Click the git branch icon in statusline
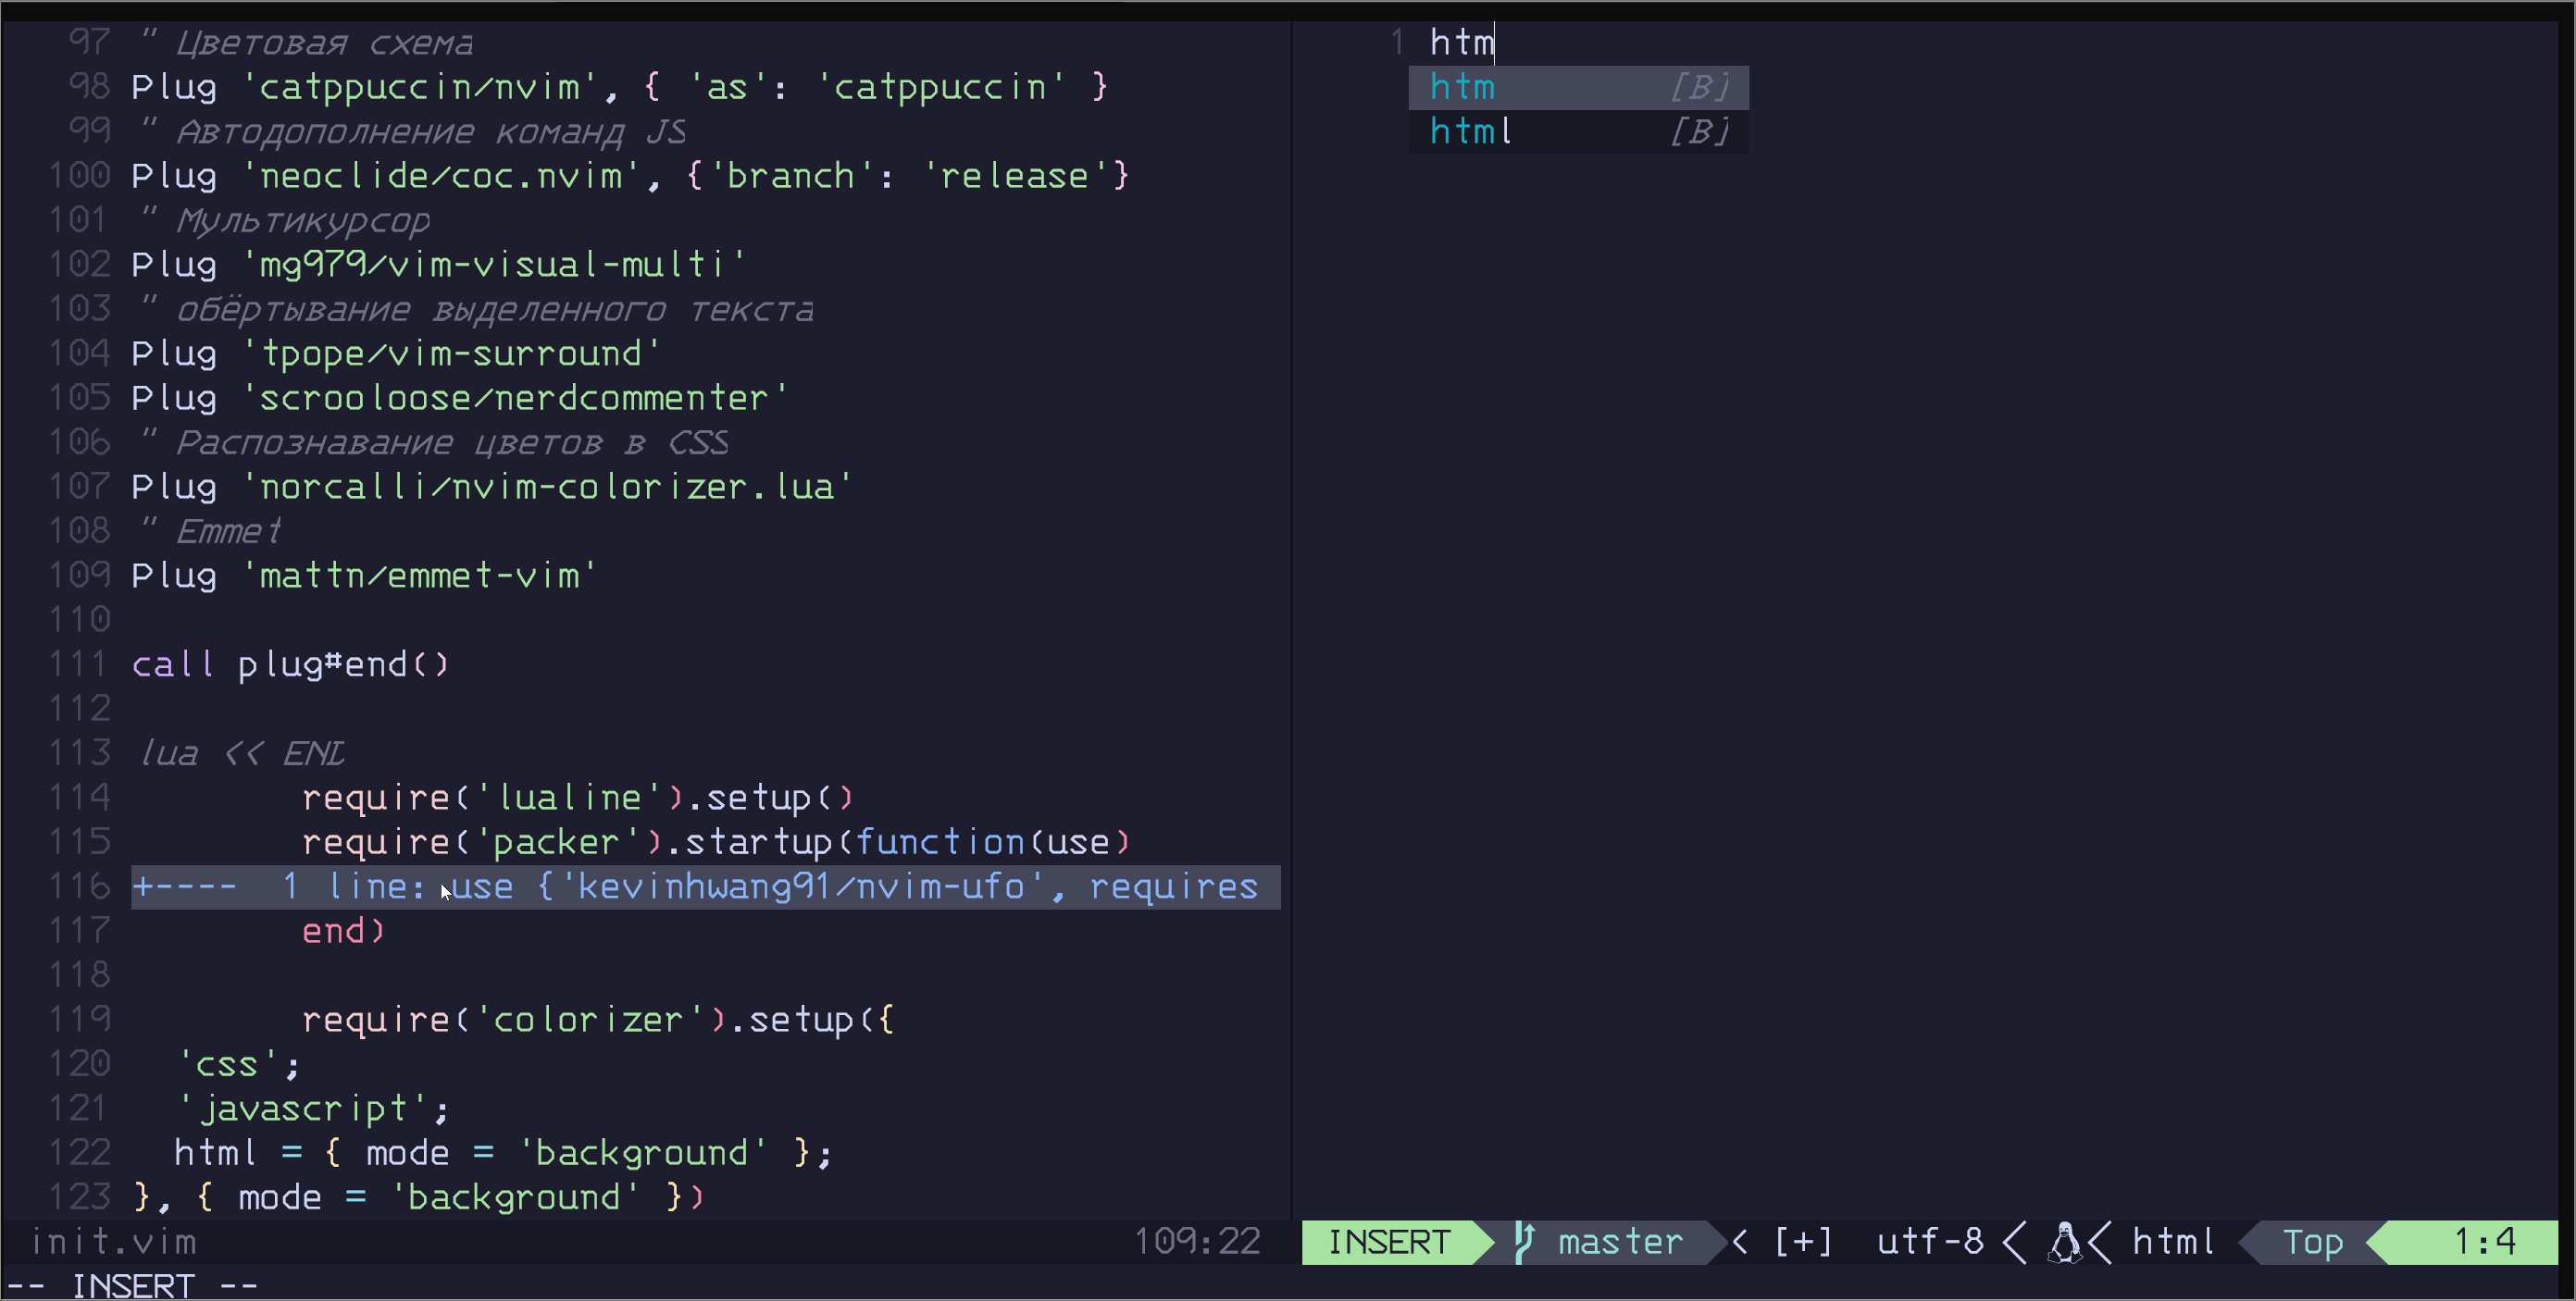Screen dimensions: 2576x1301 tap(1523, 1241)
